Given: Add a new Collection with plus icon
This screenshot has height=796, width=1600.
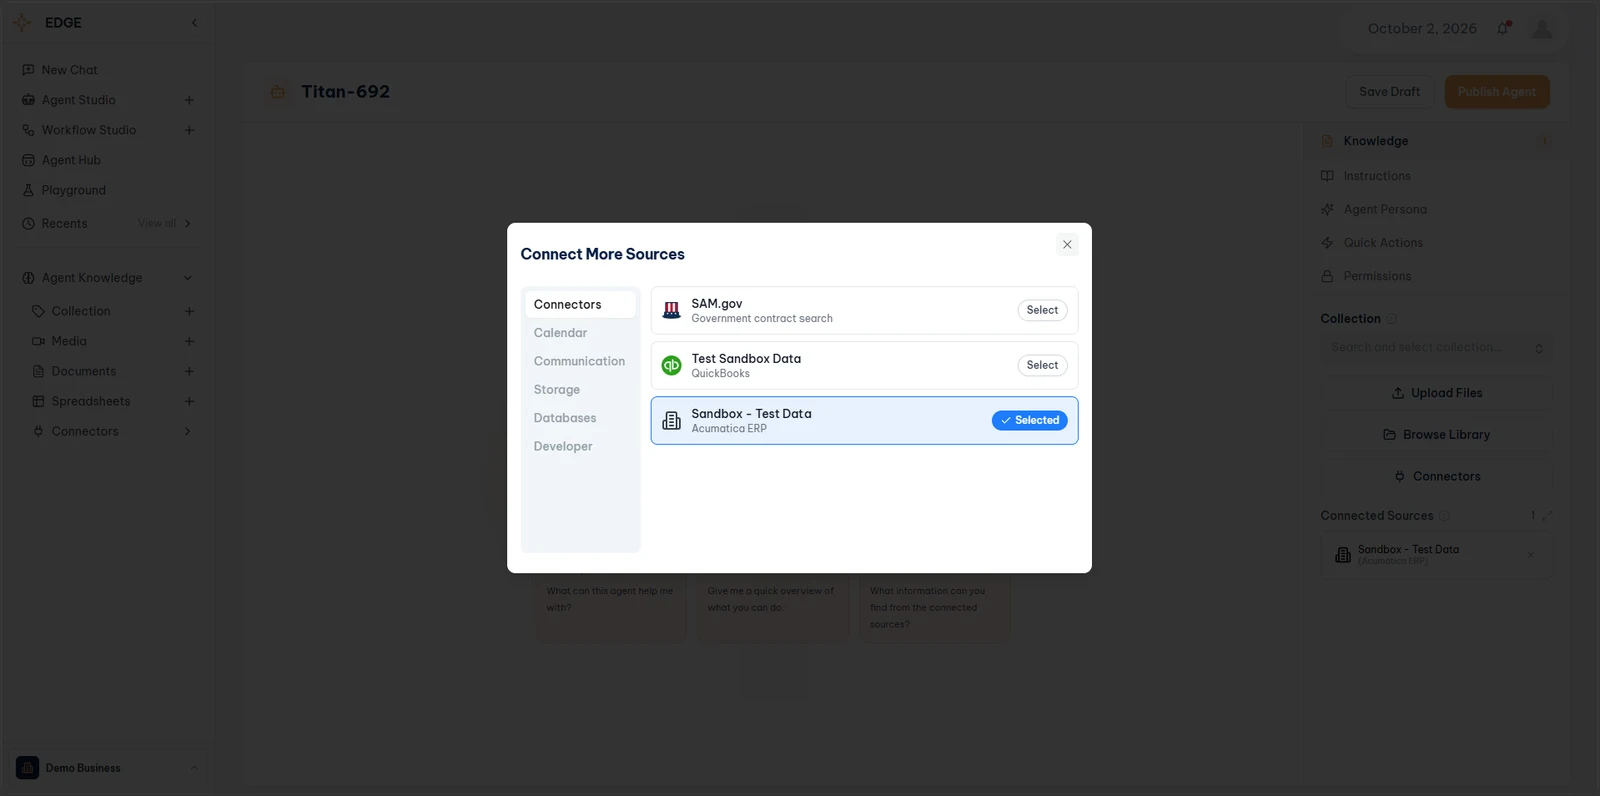Looking at the screenshot, I should (x=189, y=311).
